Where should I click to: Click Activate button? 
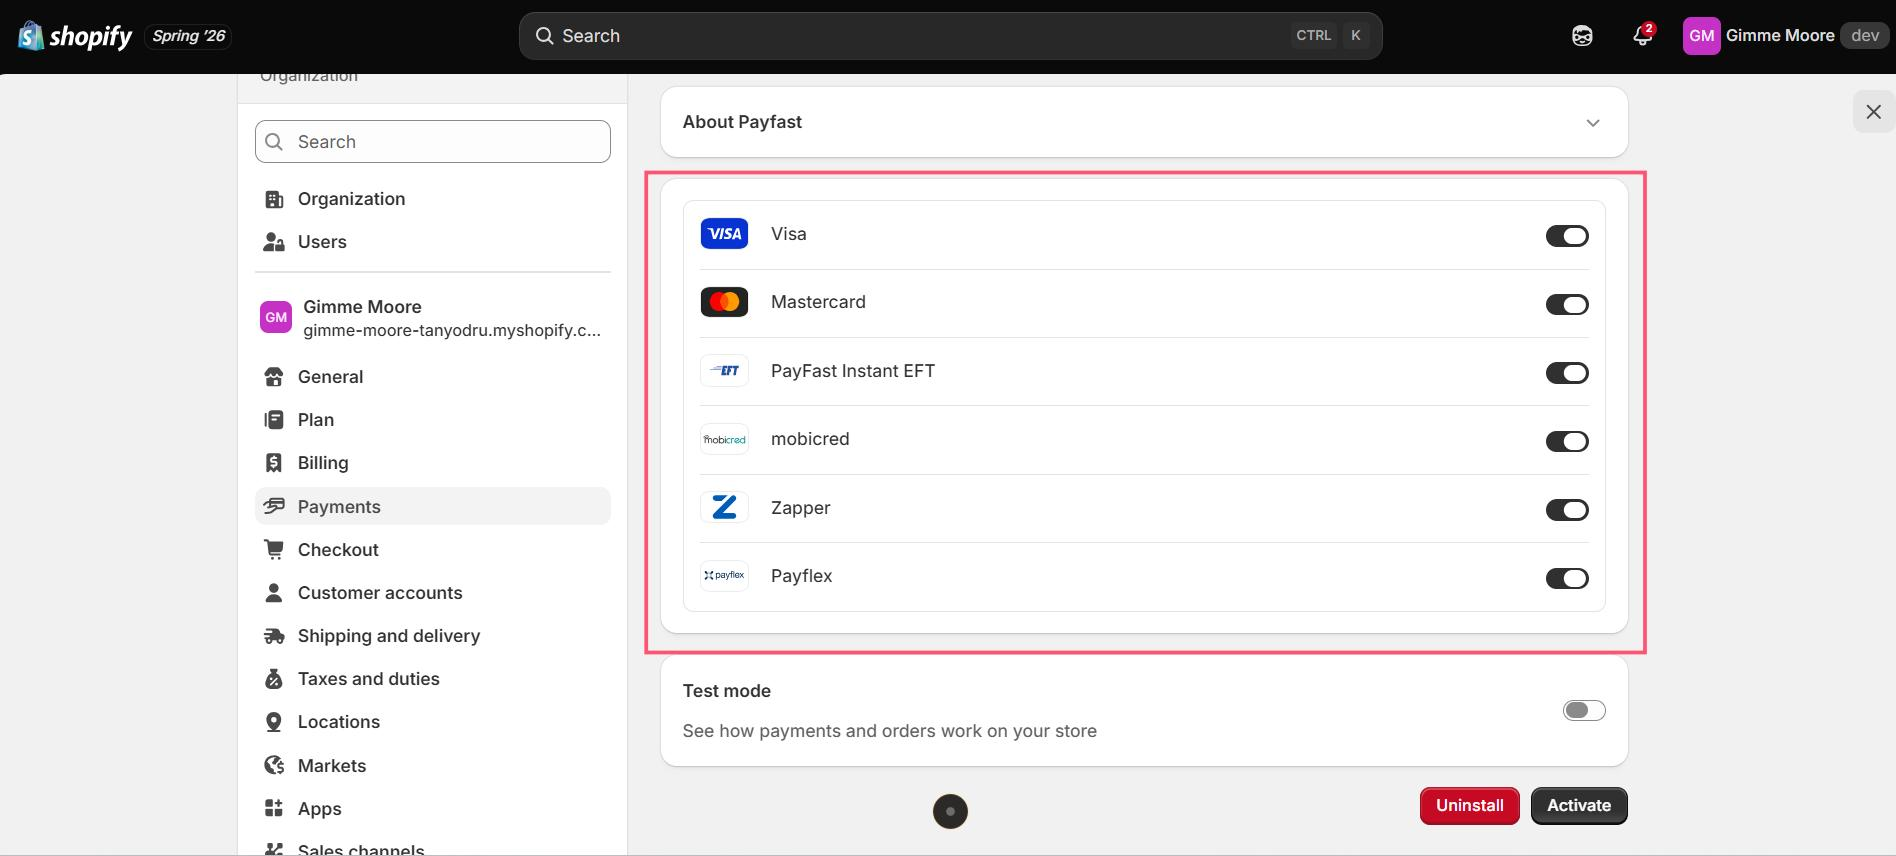1579,806
